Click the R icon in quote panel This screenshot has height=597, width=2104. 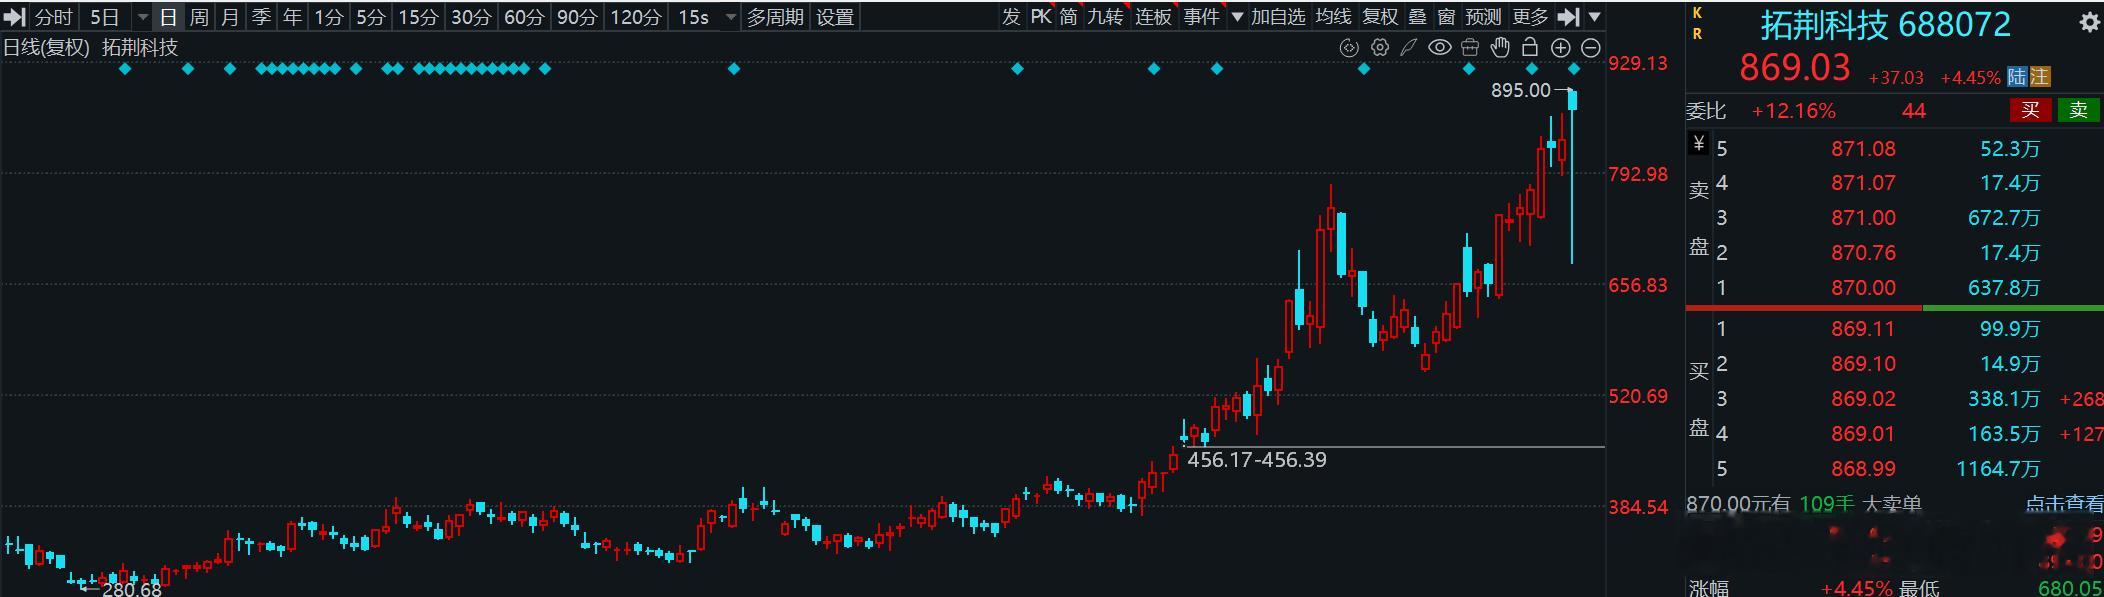point(1697,33)
